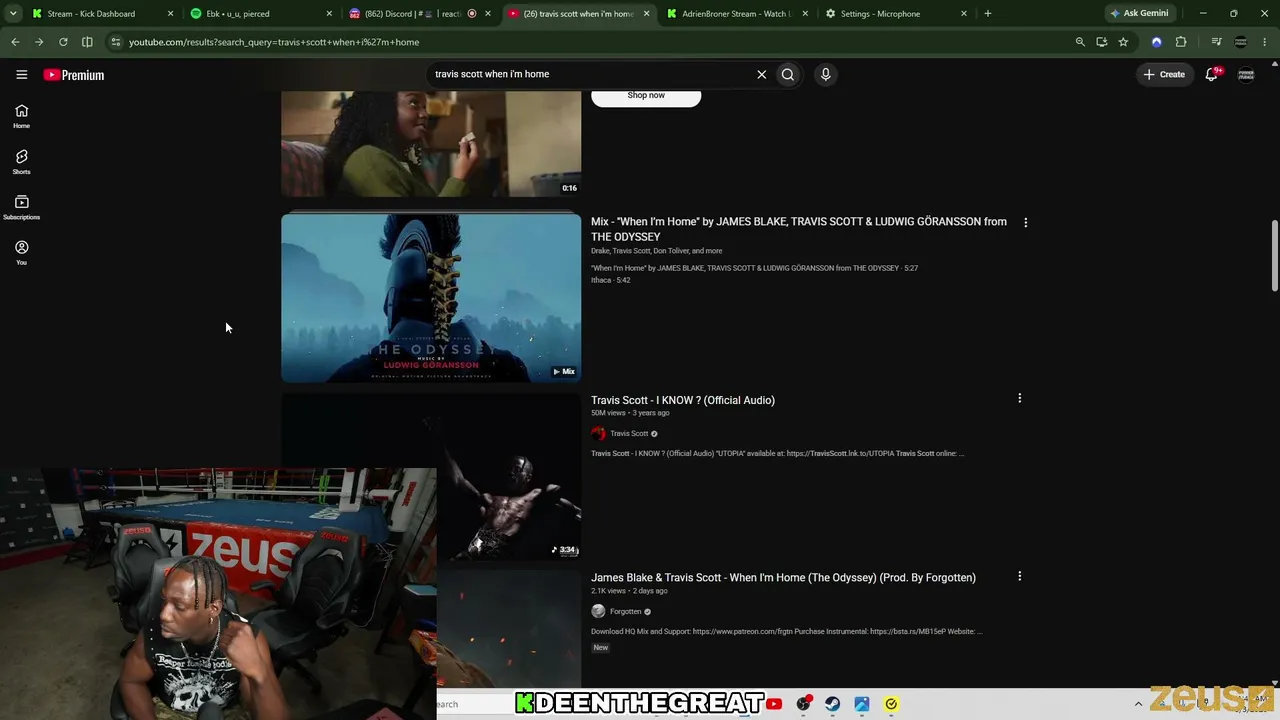Screen dimensions: 1280x720
Task: Open the Extensions puzzle menu
Action: point(1181,42)
